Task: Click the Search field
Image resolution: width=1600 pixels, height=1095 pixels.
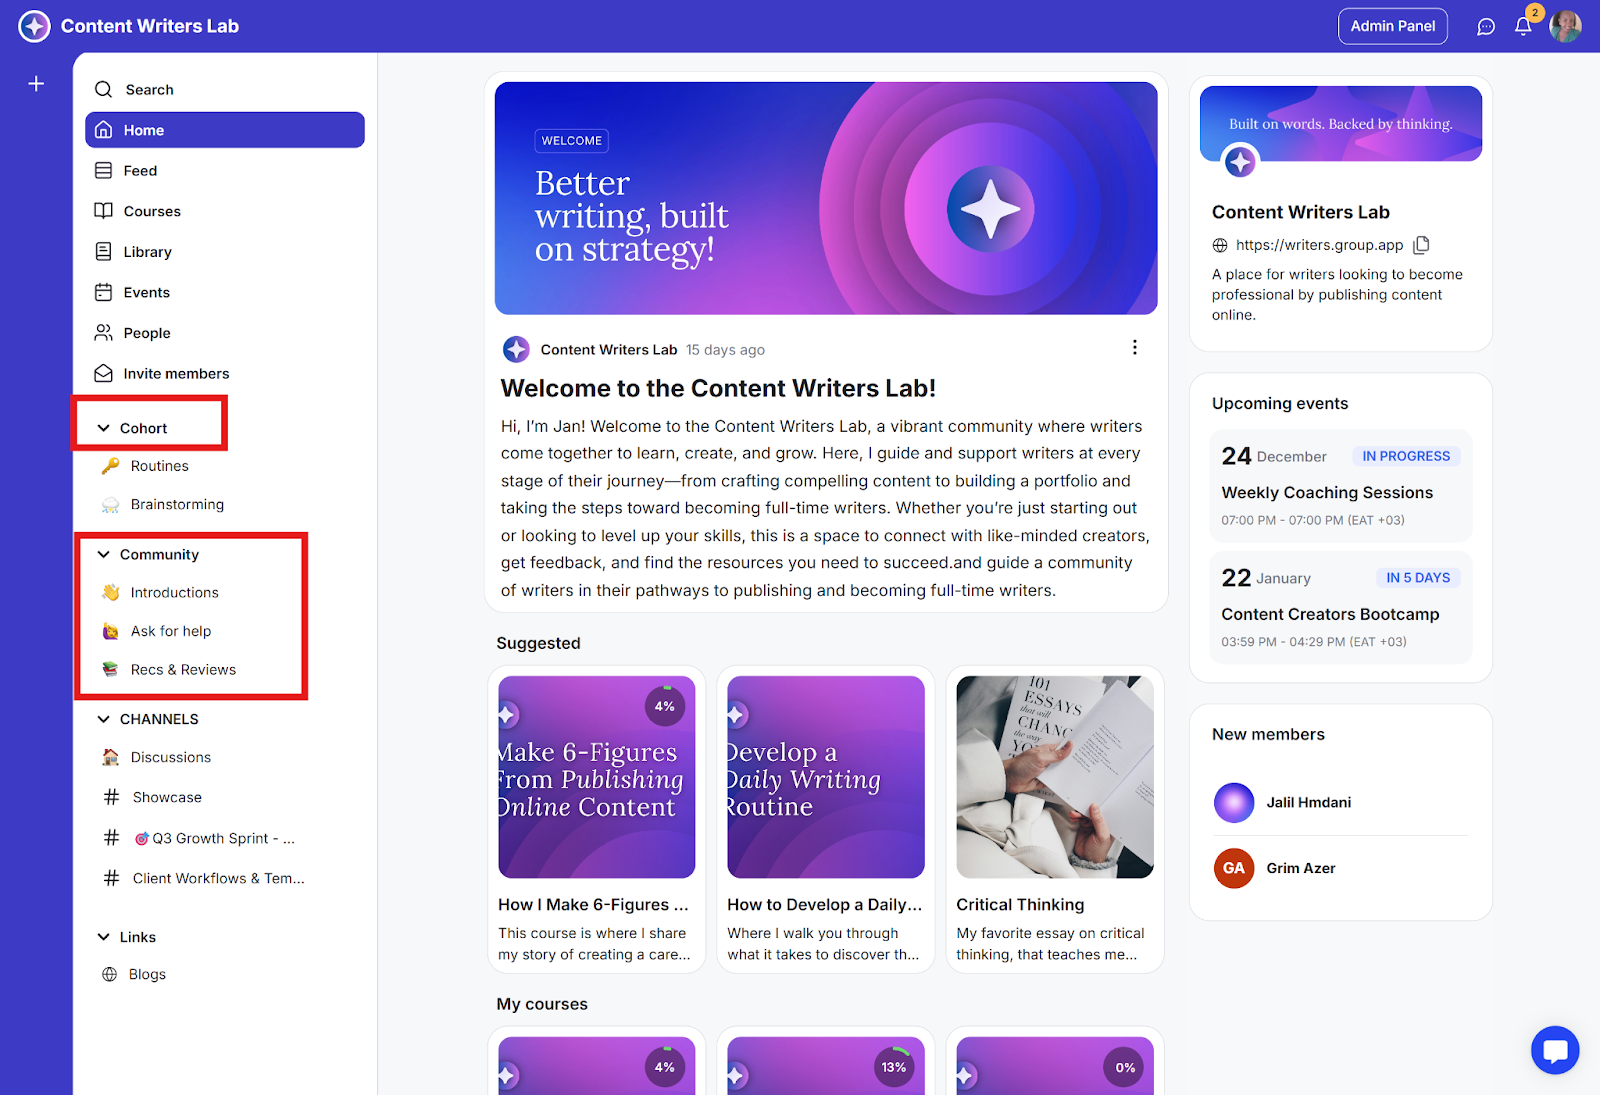Action: tap(225, 90)
